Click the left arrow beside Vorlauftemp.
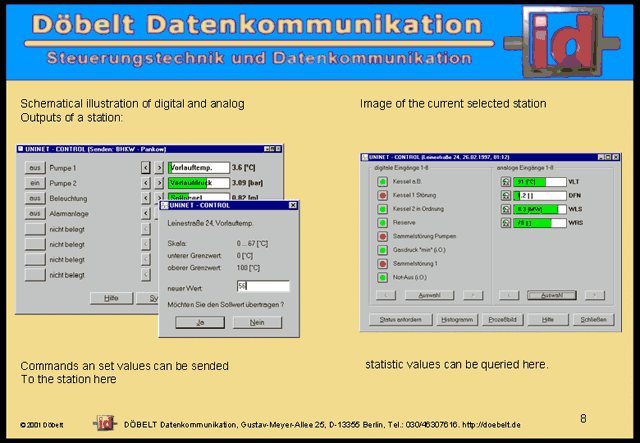This screenshot has height=443, width=640. pyautogui.click(x=146, y=167)
